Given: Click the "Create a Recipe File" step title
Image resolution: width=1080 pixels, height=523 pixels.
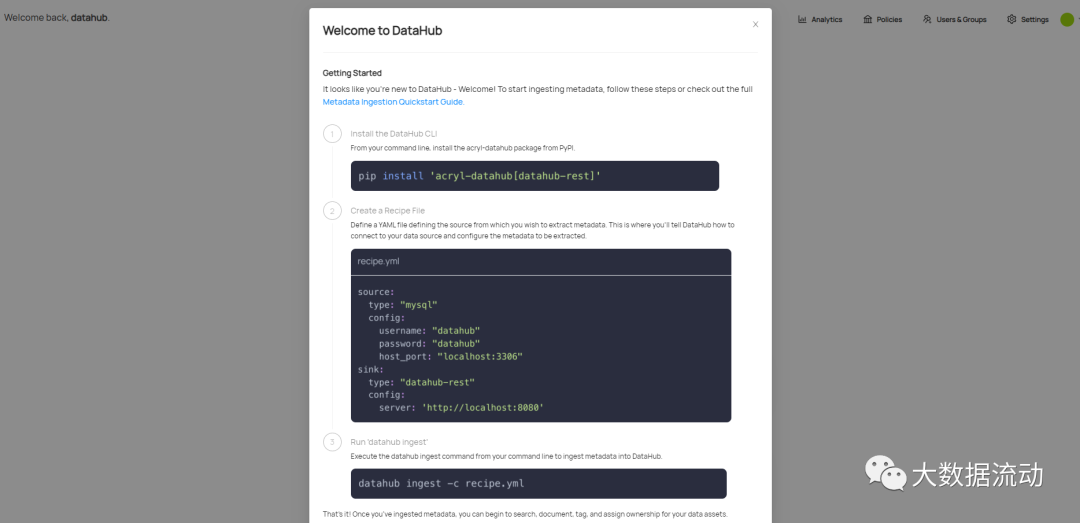Looking at the screenshot, I should pos(386,210).
